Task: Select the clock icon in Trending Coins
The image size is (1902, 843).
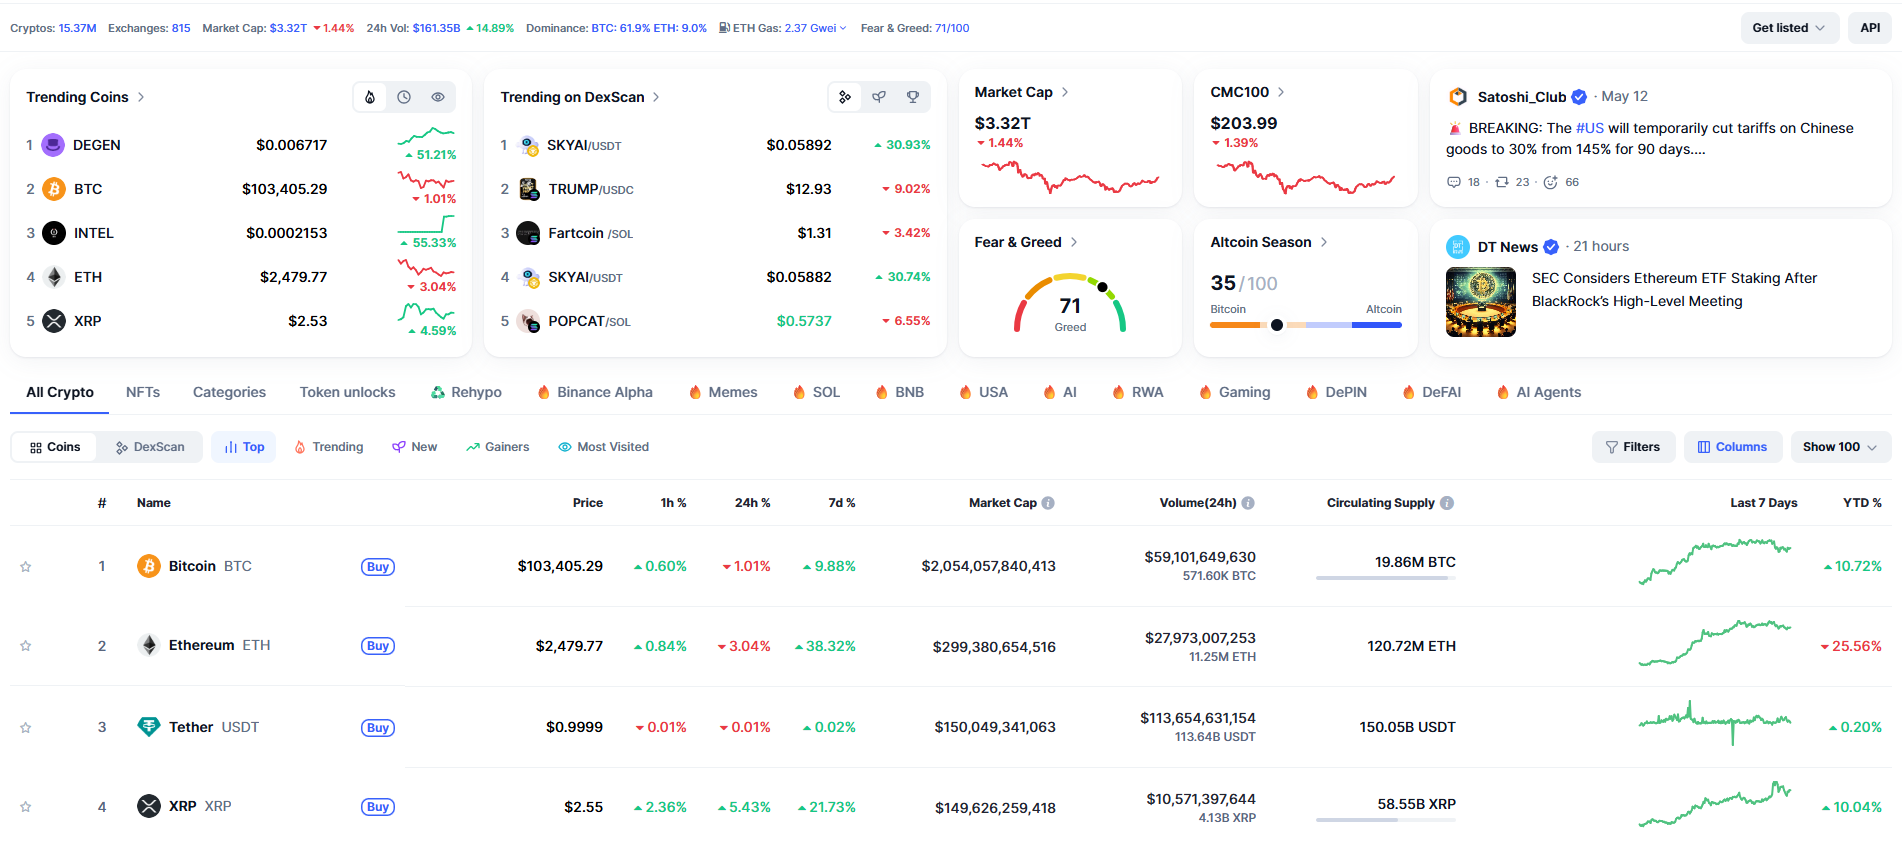Action: [x=404, y=97]
